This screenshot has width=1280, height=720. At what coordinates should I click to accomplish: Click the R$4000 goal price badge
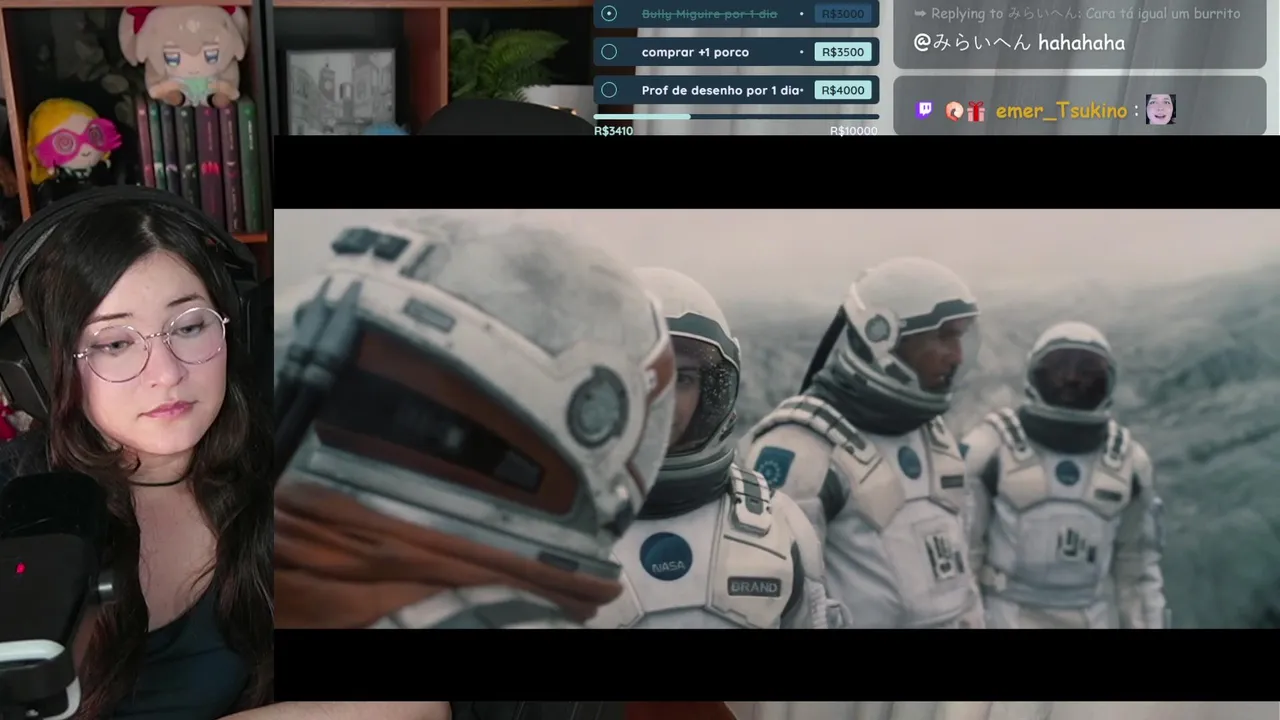(x=843, y=90)
